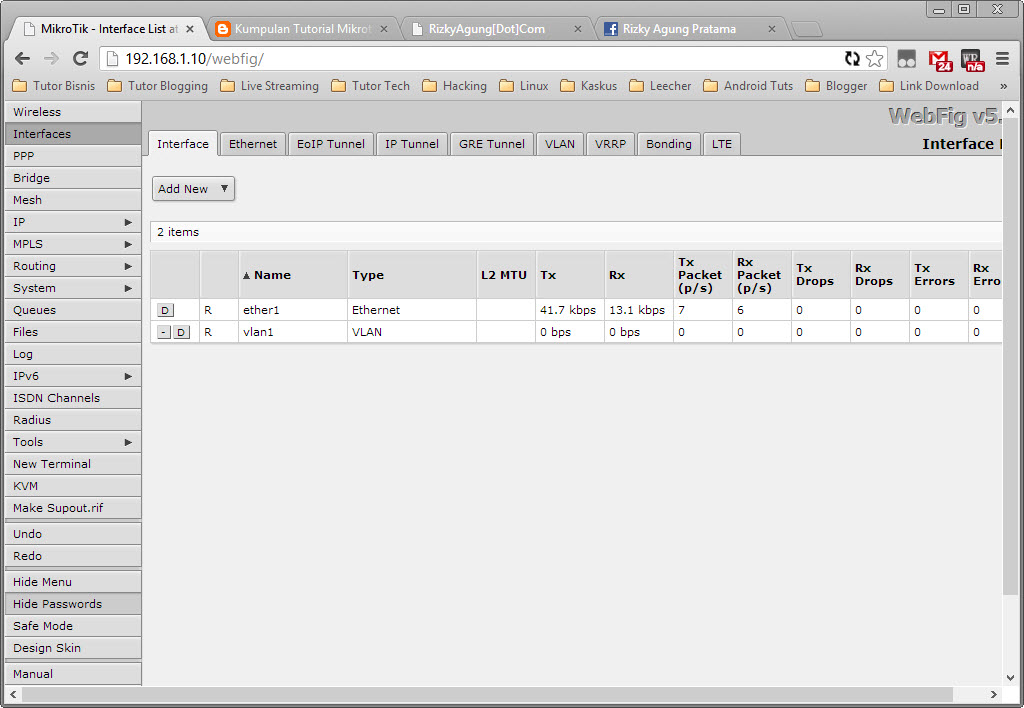Close the MikroTik Interface List tab
1024x708 pixels.
tap(190, 29)
